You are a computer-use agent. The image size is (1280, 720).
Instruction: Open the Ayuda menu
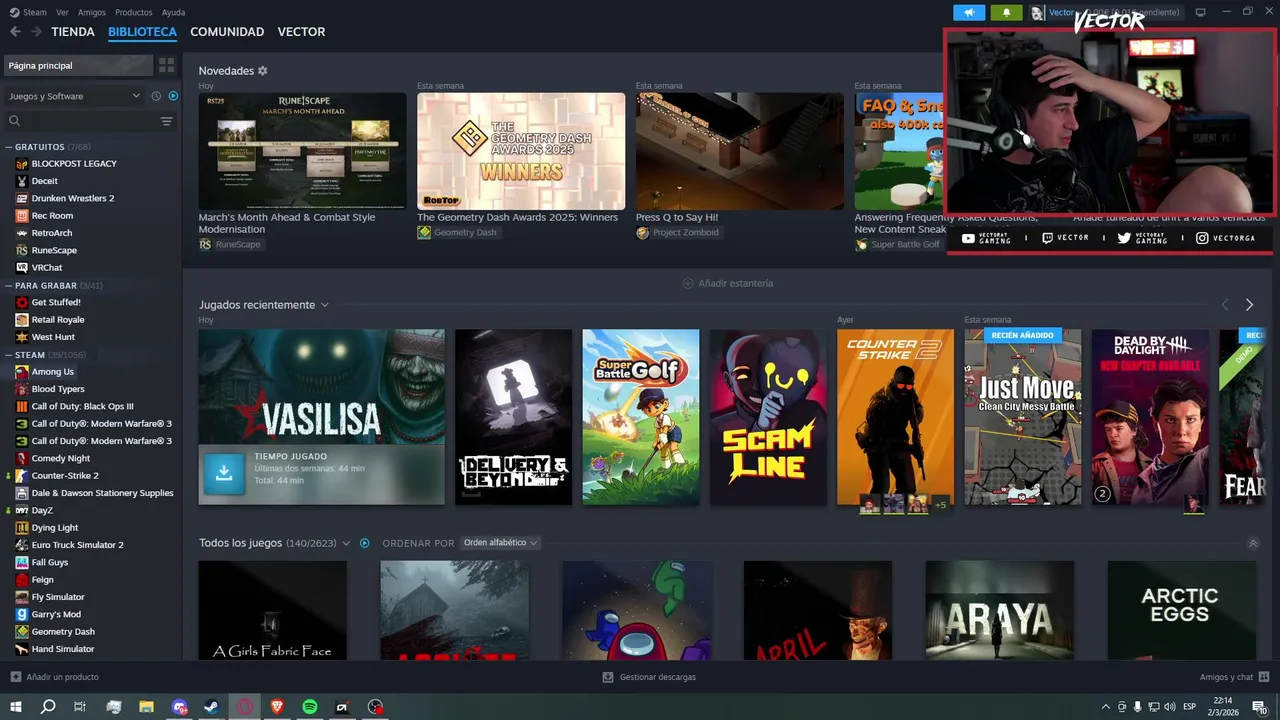173,12
